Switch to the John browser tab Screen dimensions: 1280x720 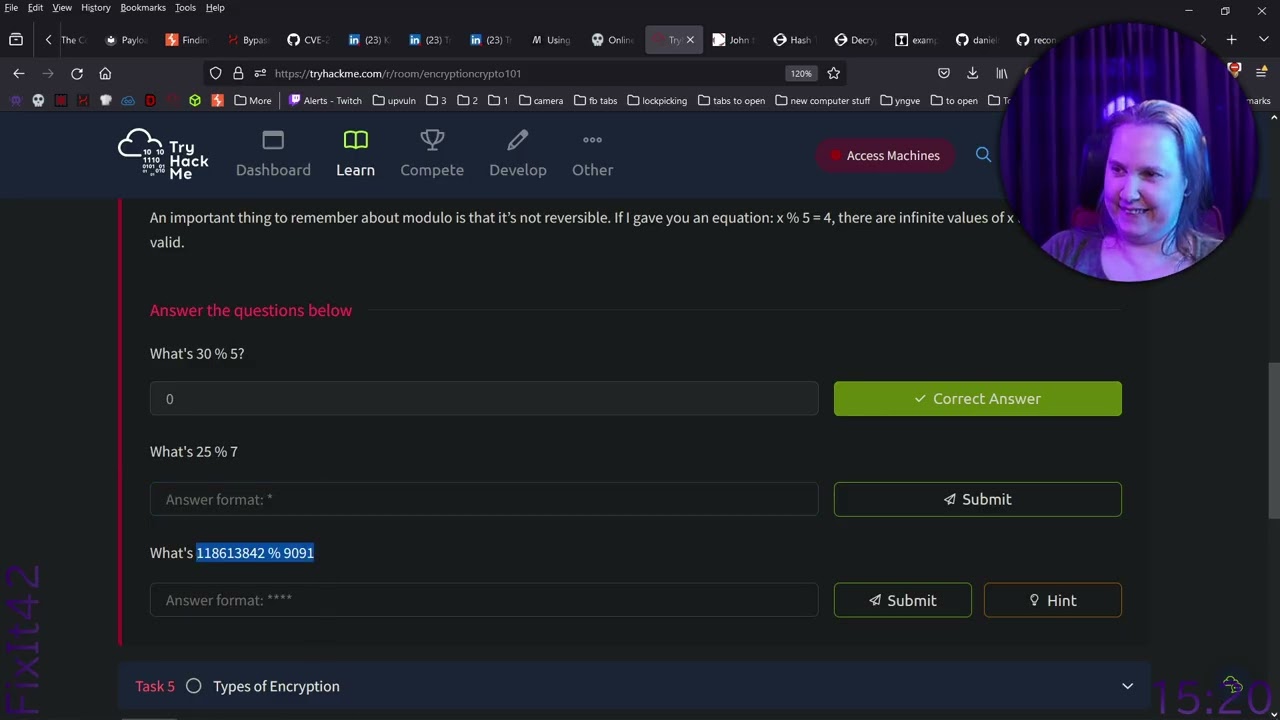coord(732,40)
